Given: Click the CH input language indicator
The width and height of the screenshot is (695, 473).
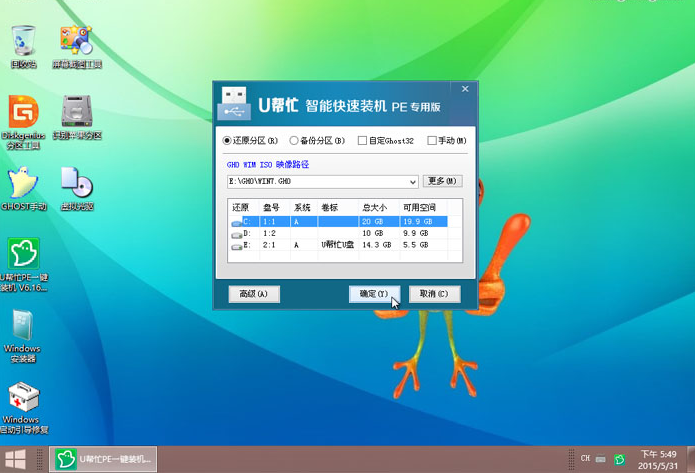Looking at the screenshot, I should tap(585, 458).
